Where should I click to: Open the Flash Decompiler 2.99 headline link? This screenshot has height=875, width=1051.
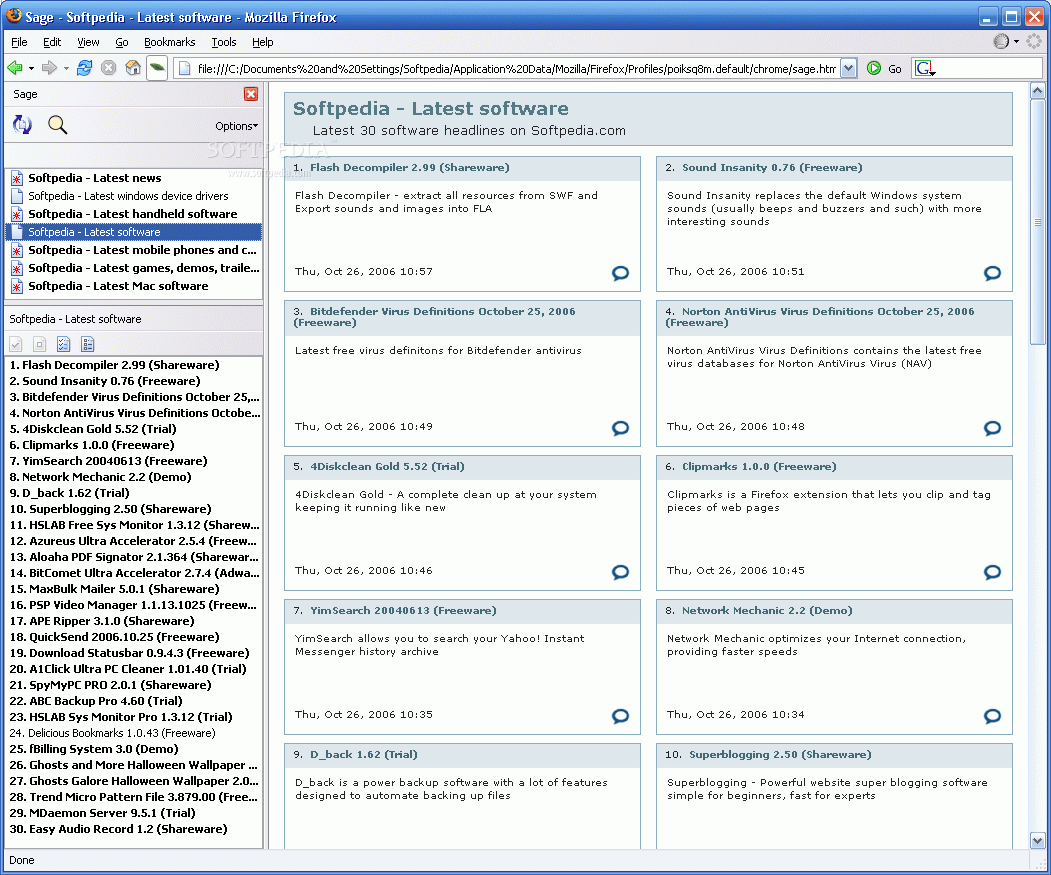point(409,168)
